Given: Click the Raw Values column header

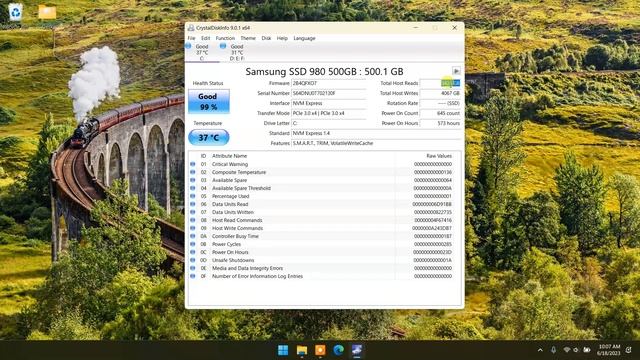Looking at the screenshot, I should (439, 156).
